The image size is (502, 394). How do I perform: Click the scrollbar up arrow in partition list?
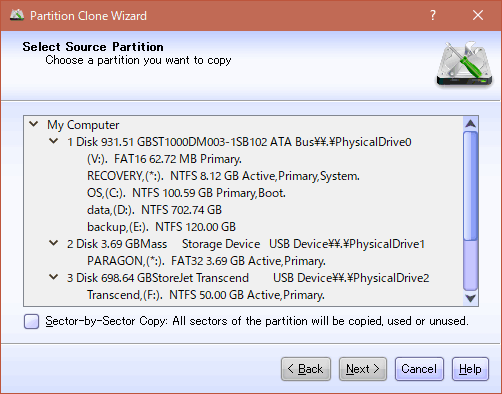coord(470,124)
